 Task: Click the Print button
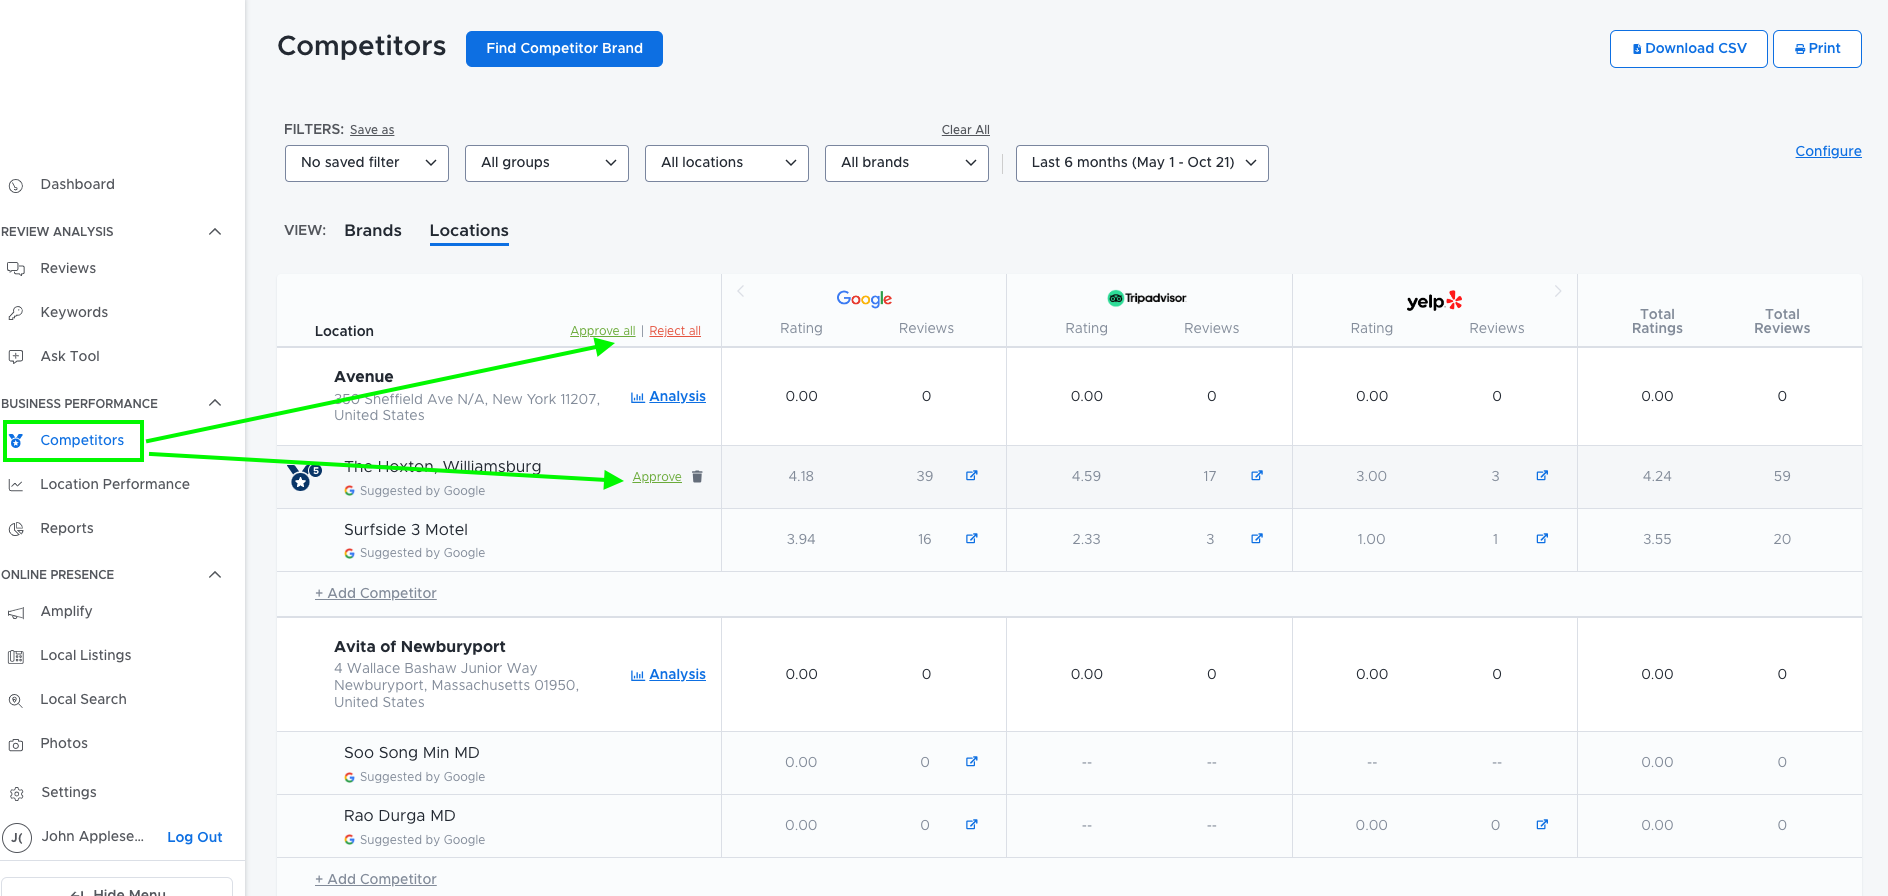tap(1817, 49)
